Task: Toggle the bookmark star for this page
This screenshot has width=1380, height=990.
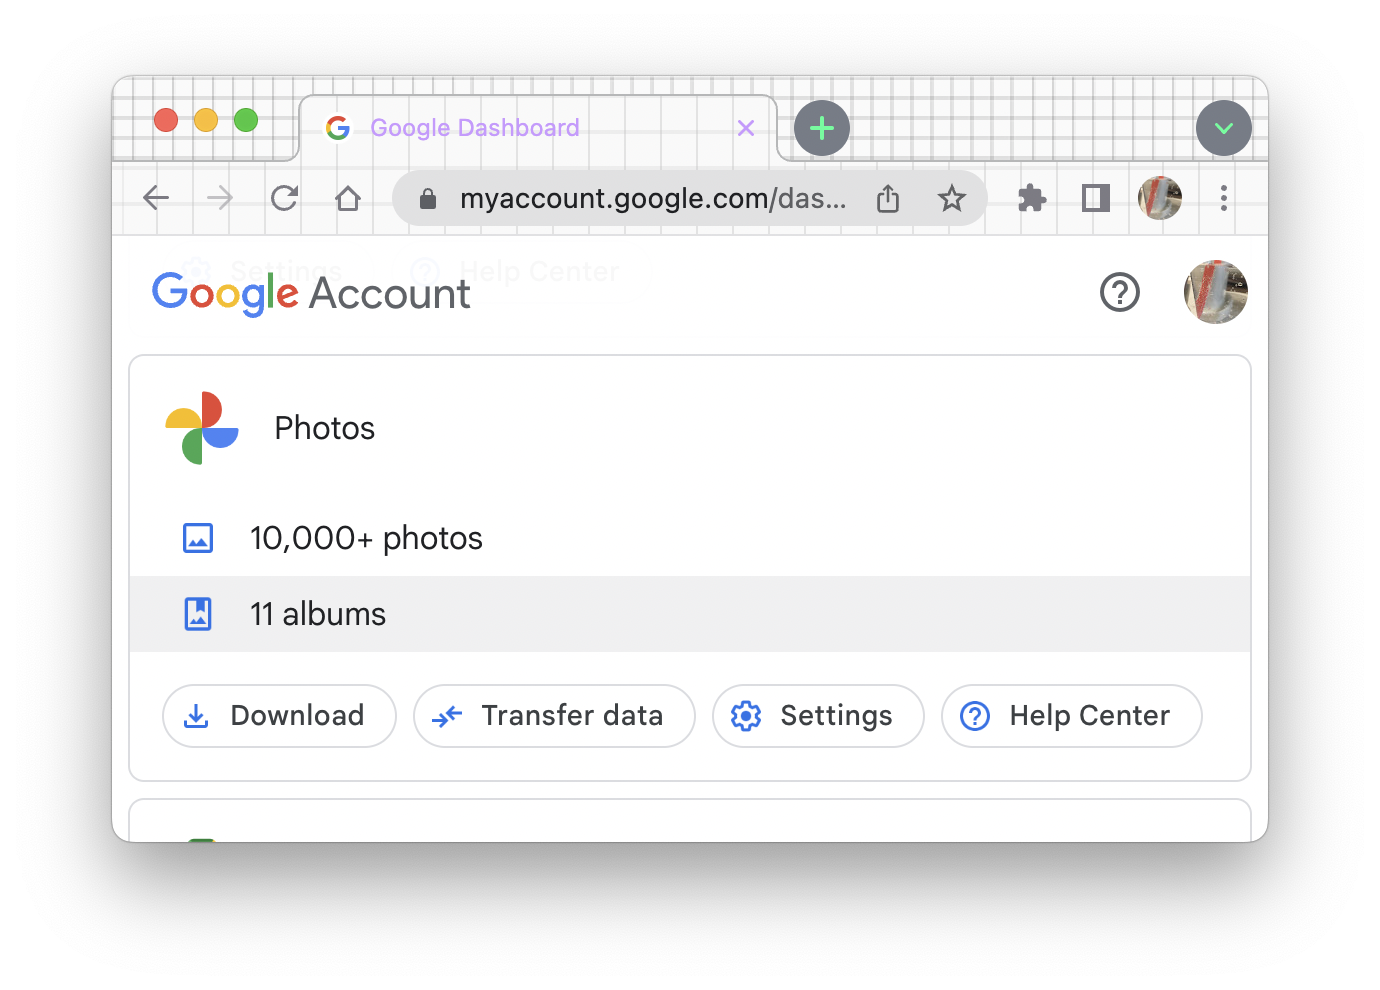Action: (951, 198)
